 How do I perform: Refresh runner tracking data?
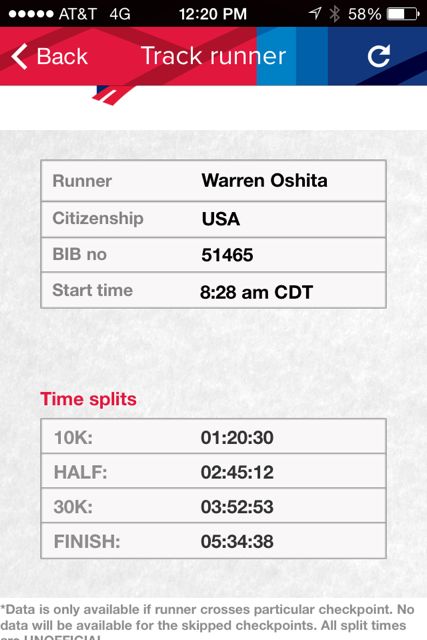379,56
